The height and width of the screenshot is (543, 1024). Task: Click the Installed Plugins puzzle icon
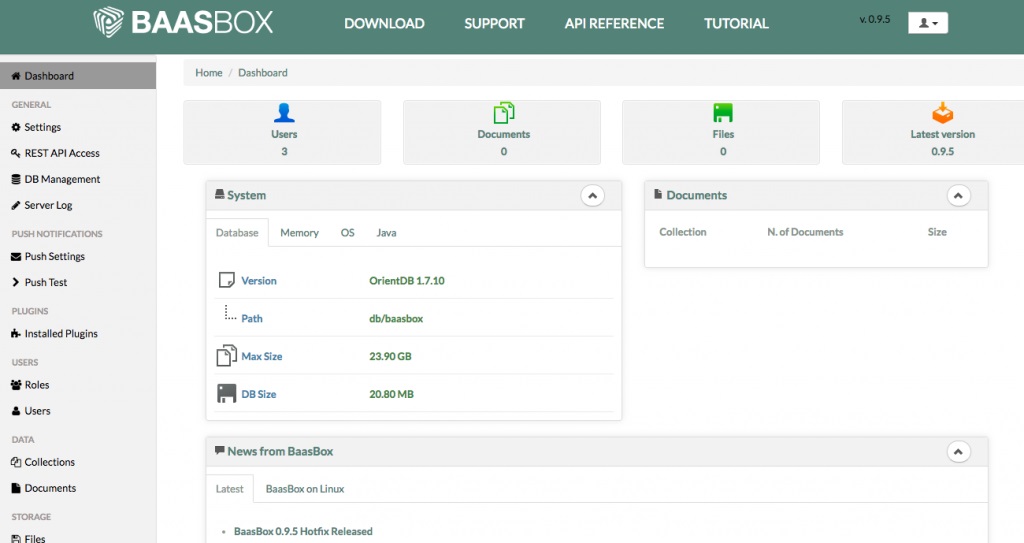pyautogui.click(x=16, y=334)
